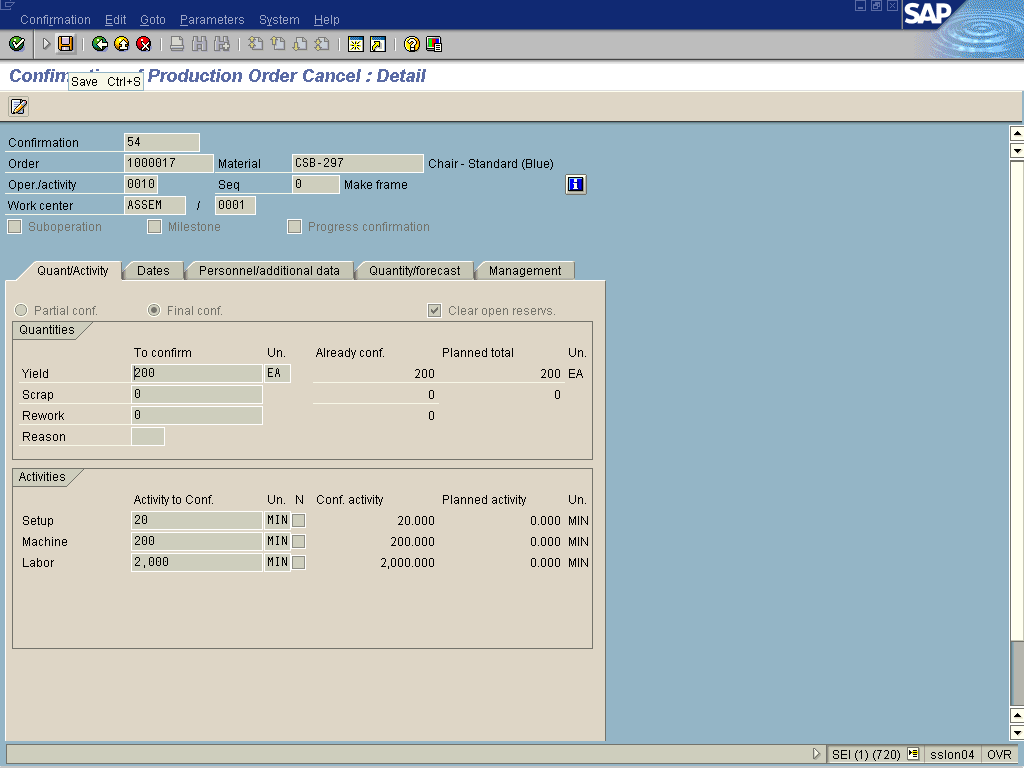The height and width of the screenshot is (768, 1024).
Task: Click the Next Page icon
Action: click(300, 44)
